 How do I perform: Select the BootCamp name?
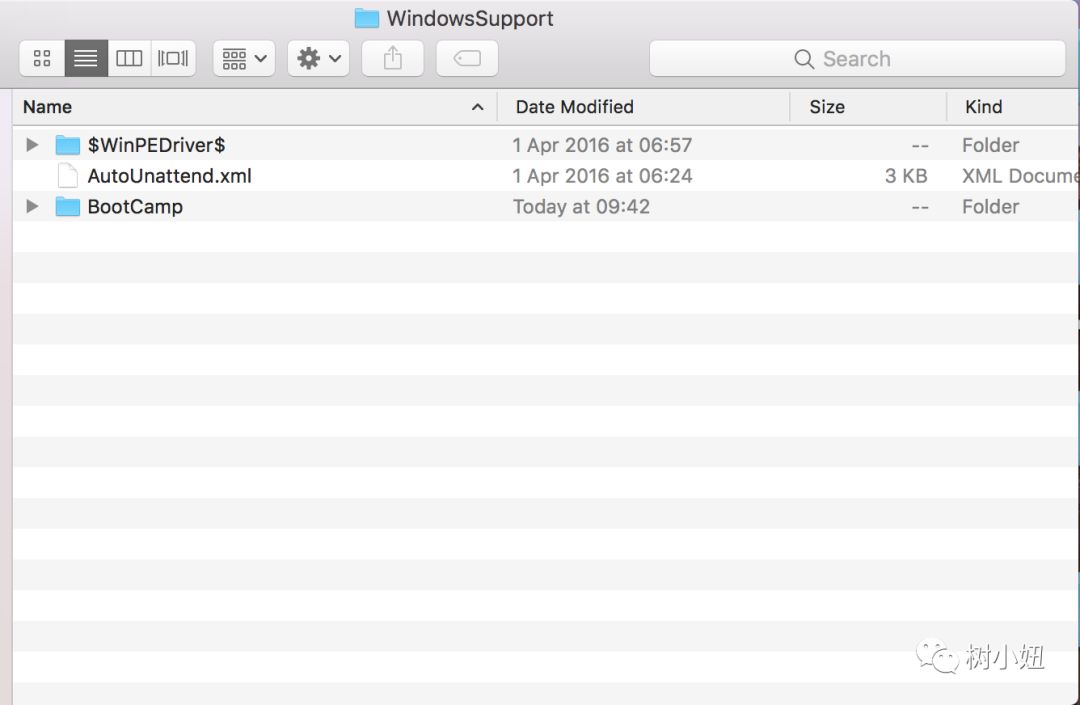coord(135,207)
